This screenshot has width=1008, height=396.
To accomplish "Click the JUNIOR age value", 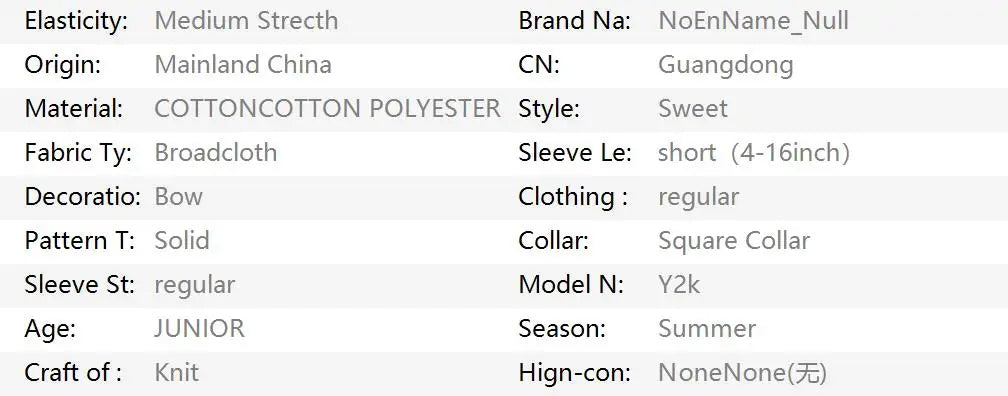I will click(199, 328).
